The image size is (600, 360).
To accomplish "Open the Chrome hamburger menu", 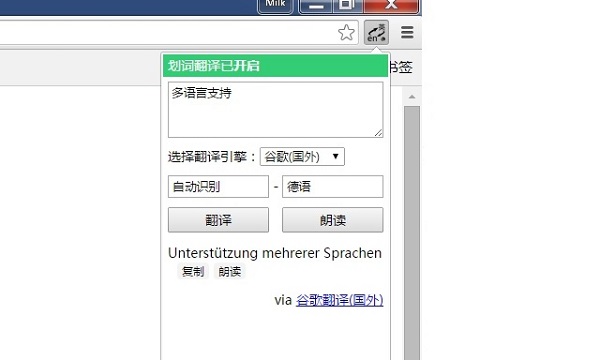I will point(407,33).
